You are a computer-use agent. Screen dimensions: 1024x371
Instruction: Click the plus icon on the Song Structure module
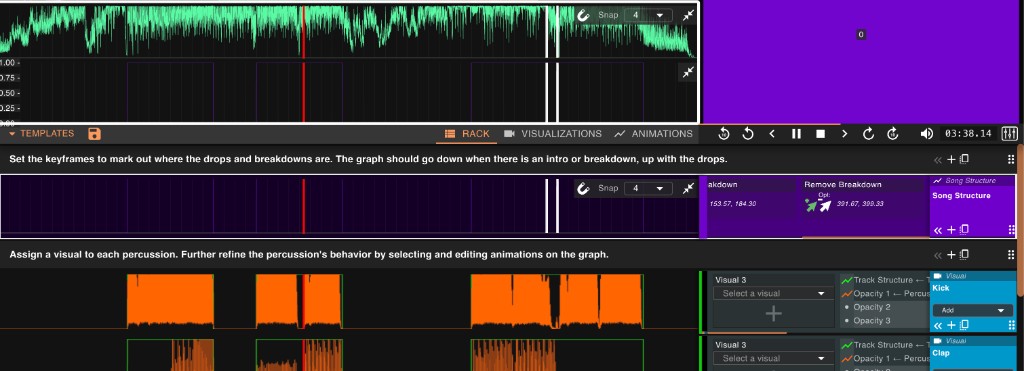952,230
